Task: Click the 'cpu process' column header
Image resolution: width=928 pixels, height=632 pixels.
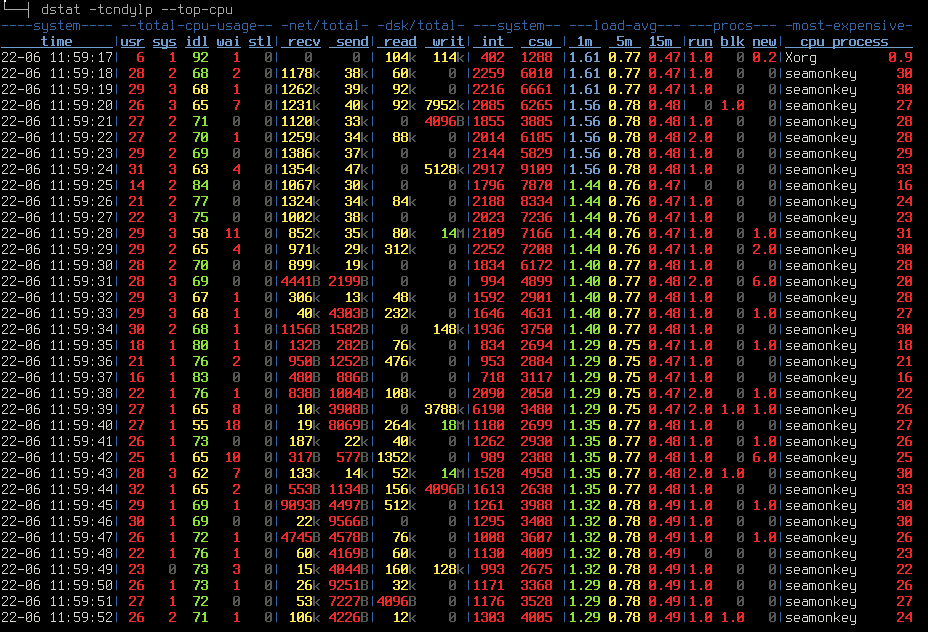Action: [x=844, y=41]
